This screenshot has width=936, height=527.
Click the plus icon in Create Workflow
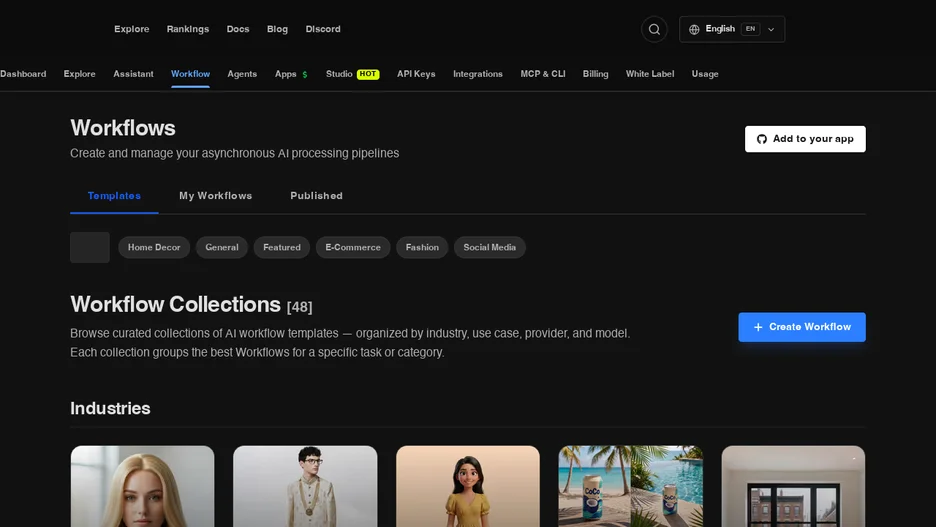(x=758, y=327)
